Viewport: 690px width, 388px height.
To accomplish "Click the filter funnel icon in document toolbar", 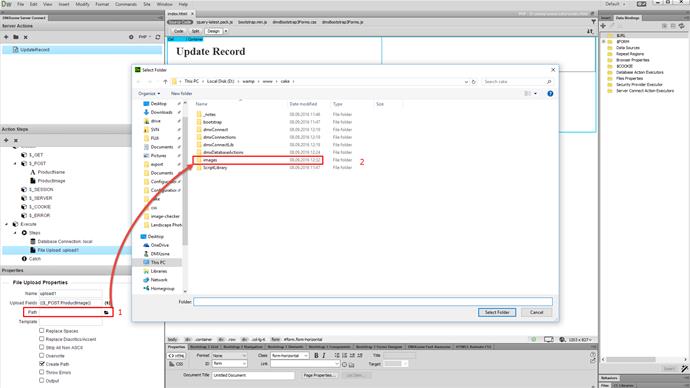I will pos(594,22).
